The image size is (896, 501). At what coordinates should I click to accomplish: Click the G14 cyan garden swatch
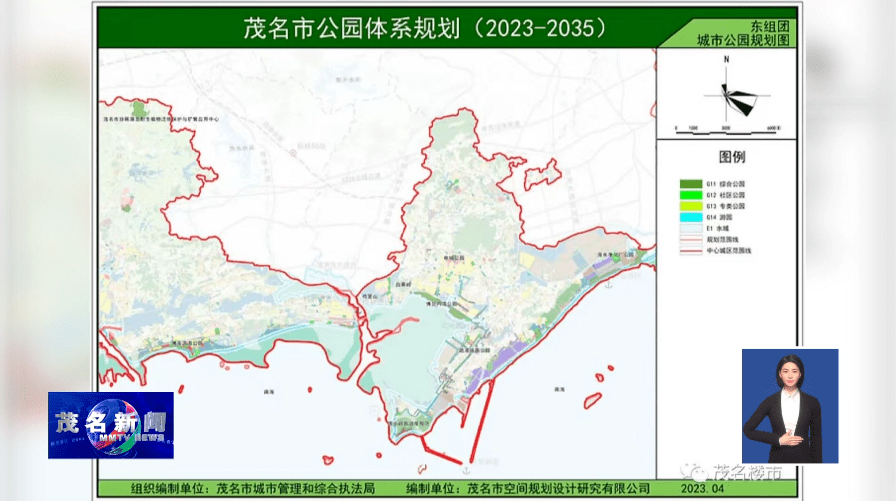tap(689, 217)
